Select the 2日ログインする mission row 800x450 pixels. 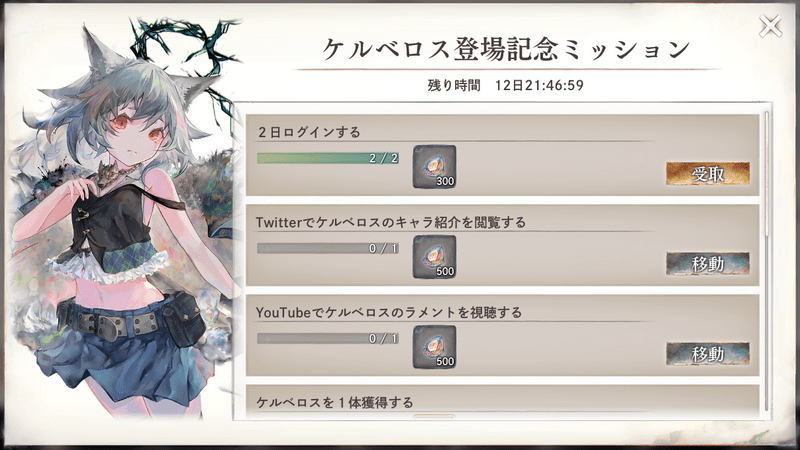(503, 155)
